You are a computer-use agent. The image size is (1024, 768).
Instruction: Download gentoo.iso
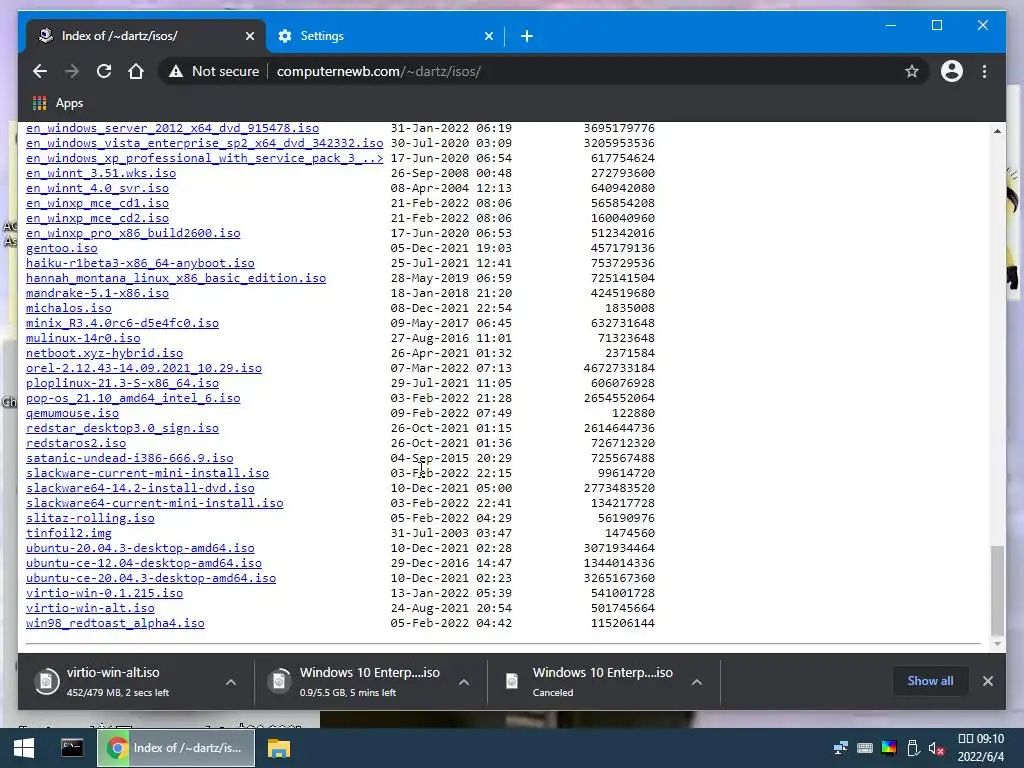pos(61,248)
